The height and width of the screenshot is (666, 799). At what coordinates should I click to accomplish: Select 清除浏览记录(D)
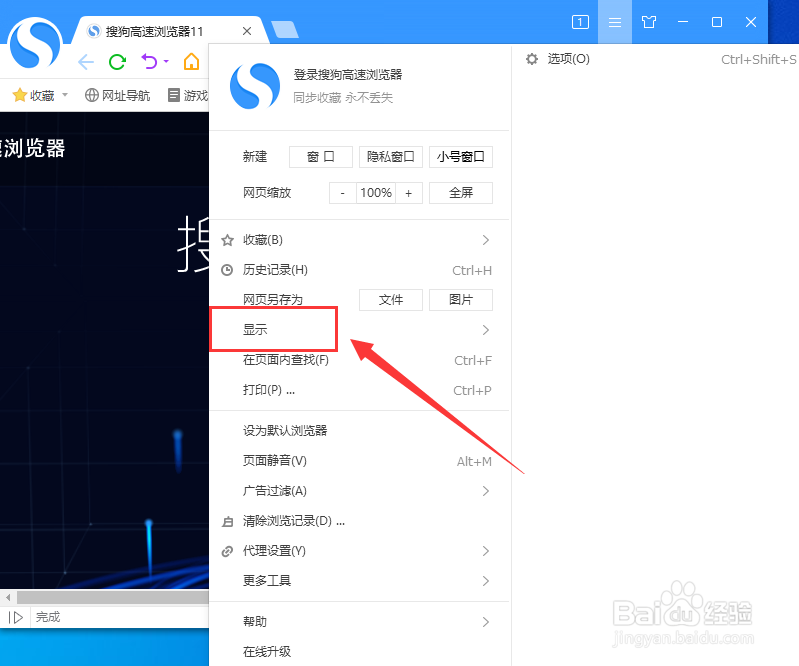[x=359, y=521]
